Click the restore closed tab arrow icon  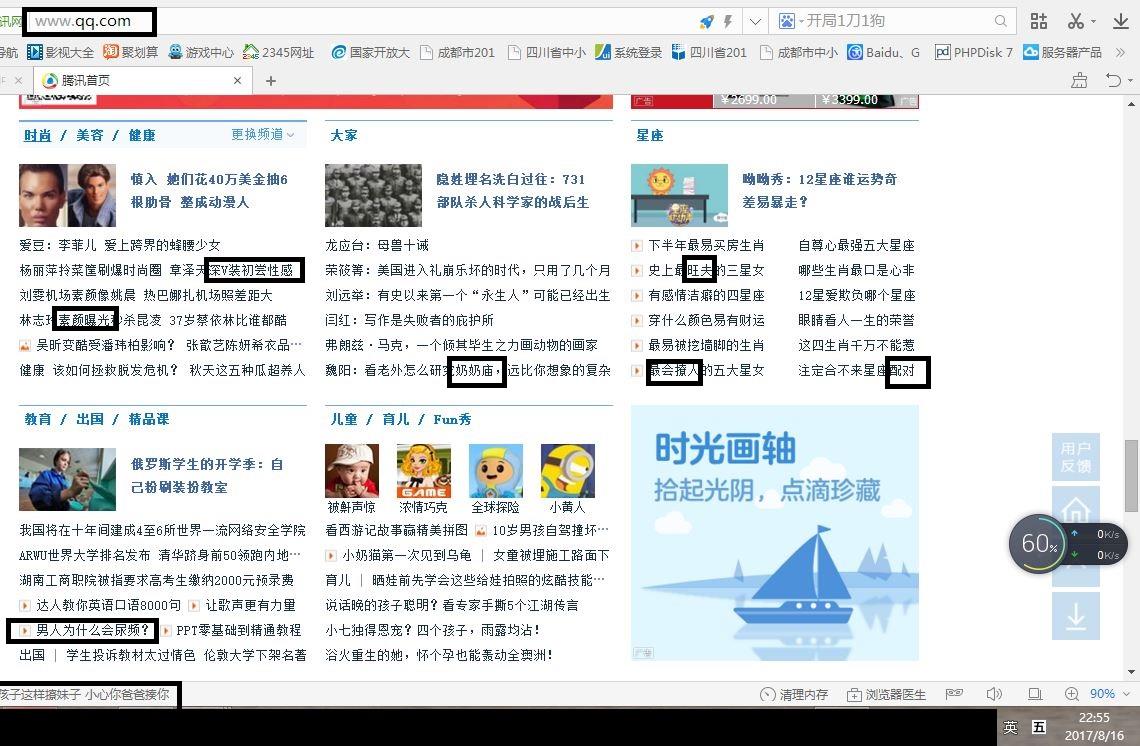click(x=1112, y=80)
